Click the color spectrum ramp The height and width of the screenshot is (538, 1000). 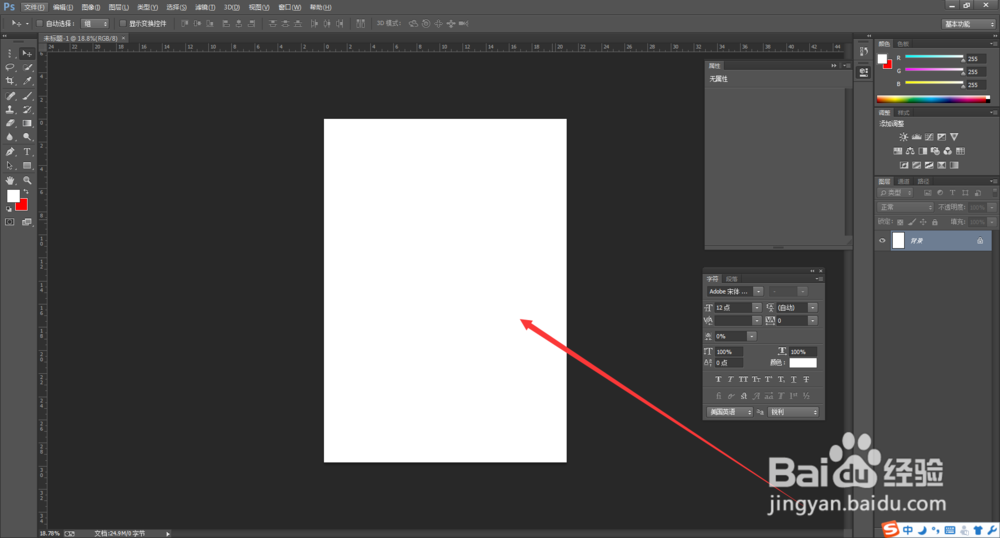(x=934, y=99)
